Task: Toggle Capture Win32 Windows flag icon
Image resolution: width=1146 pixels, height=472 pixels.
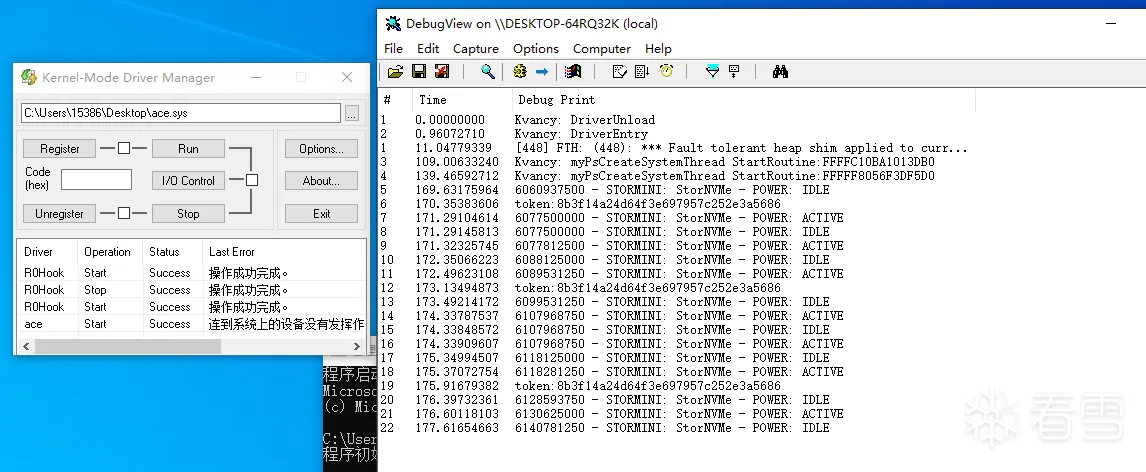Action: pyautogui.click(x=573, y=72)
